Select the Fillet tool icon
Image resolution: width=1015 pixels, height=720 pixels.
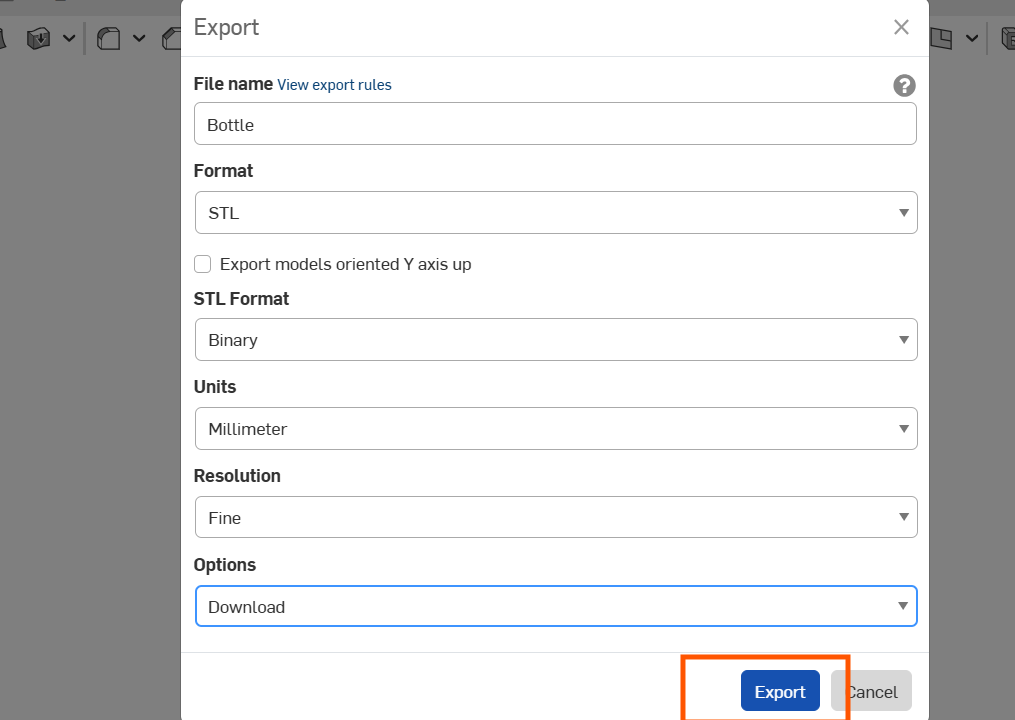[x=108, y=38]
